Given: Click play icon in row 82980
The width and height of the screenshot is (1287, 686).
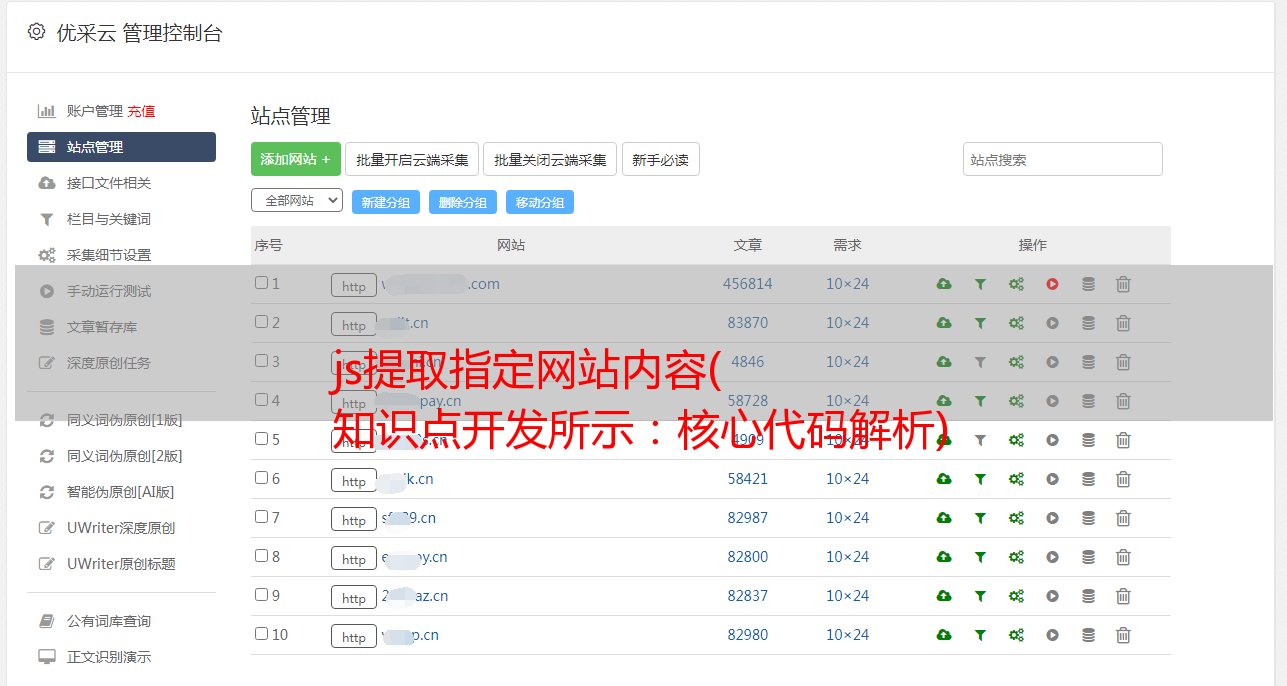Looking at the screenshot, I should (x=1052, y=635).
